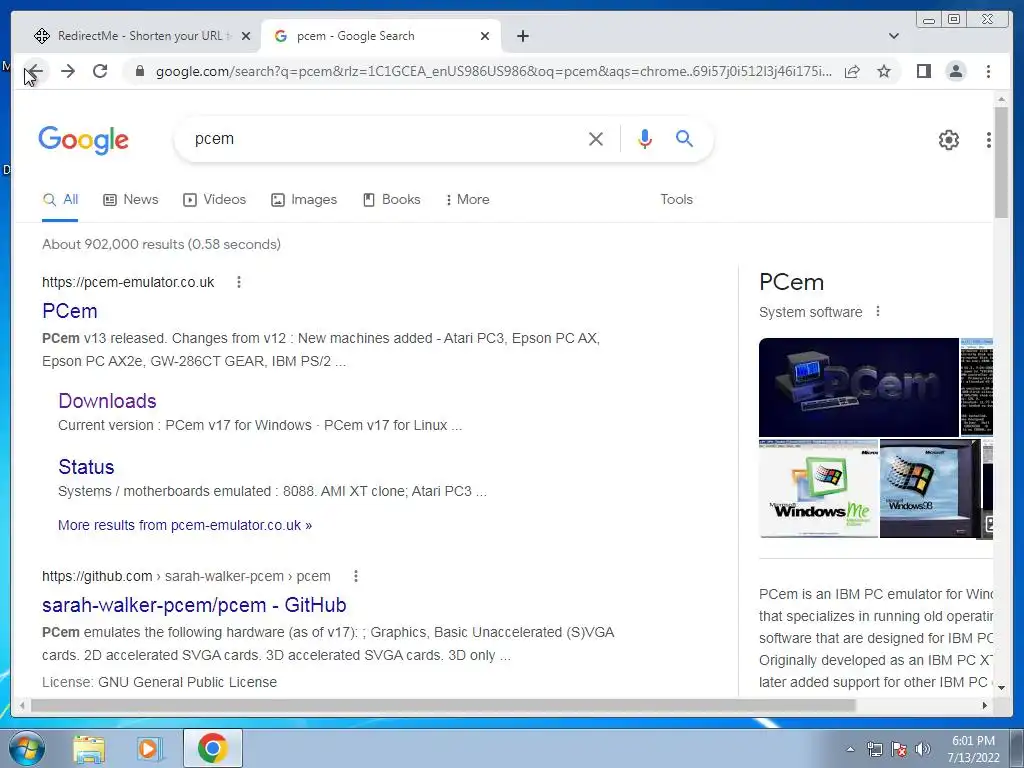The width and height of the screenshot is (1024, 768).
Task: Open options dots beside System software
Action: click(x=878, y=312)
